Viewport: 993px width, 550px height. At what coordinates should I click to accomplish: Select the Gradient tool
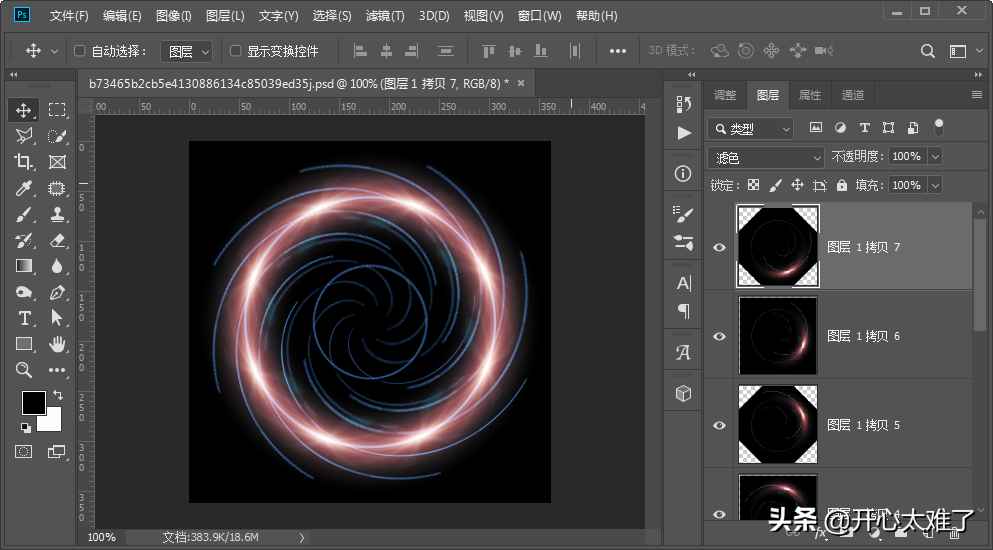point(23,266)
